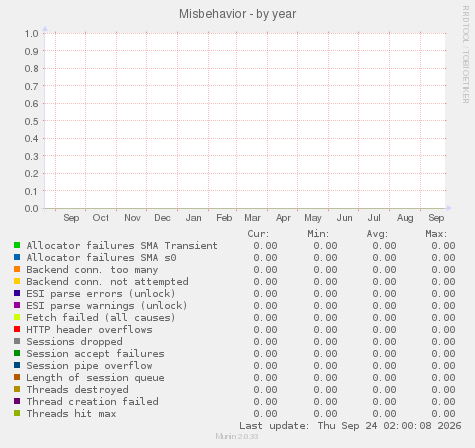Select the Session accept failures legend label
The width and height of the screenshot is (475, 448).
tap(95, 354)
